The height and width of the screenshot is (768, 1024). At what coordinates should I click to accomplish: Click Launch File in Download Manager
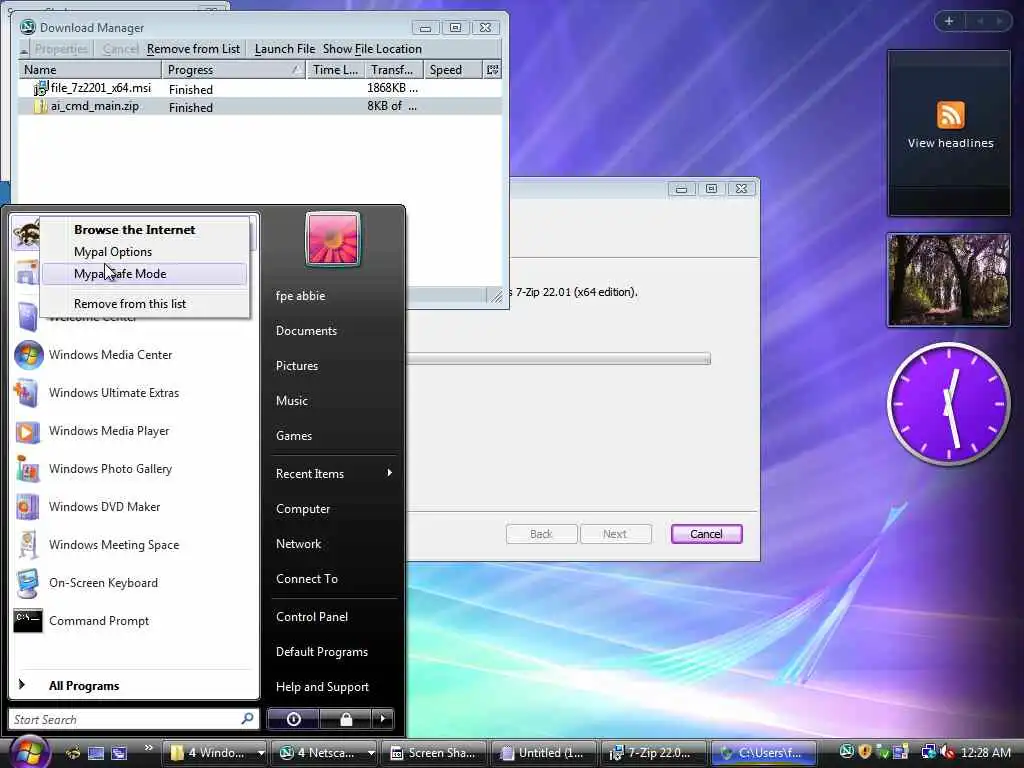point(285,49)
